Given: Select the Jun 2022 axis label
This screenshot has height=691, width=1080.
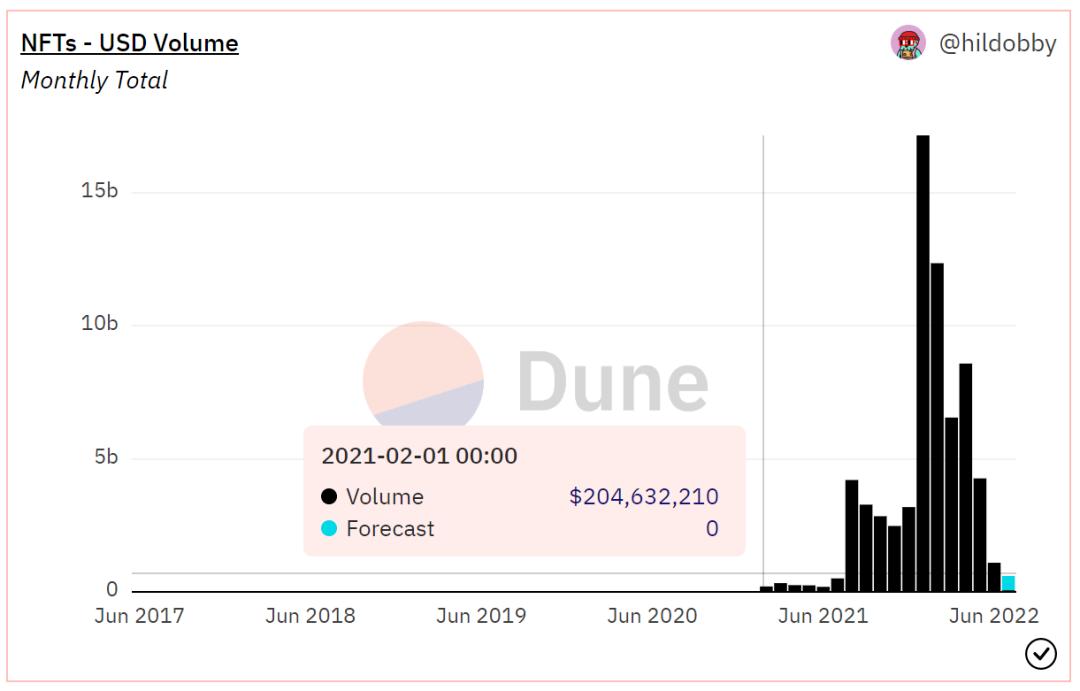Looking at the screenshot, I should [x=994, y=616].
